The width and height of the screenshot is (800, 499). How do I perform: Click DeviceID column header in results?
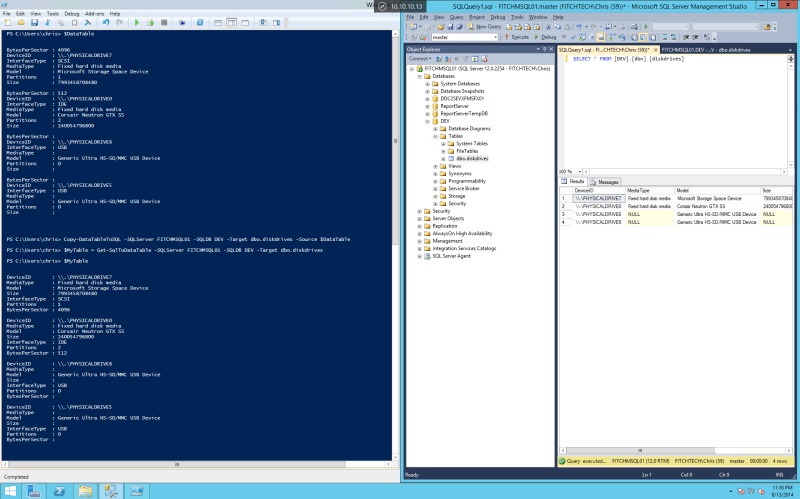point(598,190)
